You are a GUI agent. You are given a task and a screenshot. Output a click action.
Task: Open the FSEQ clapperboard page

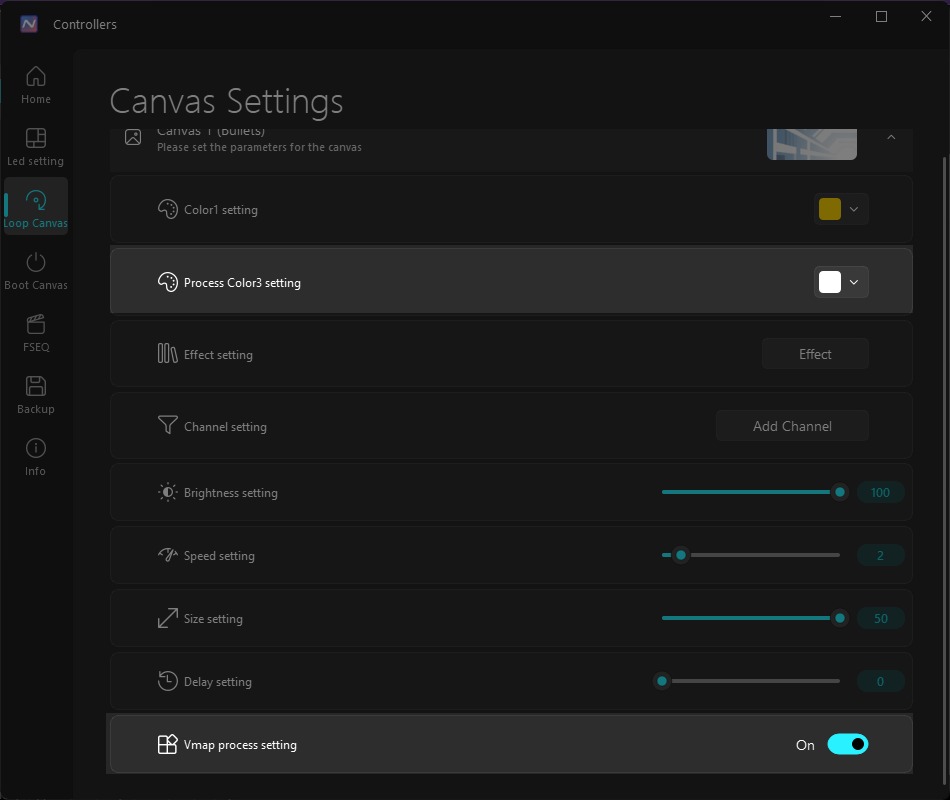pos(36,333)
